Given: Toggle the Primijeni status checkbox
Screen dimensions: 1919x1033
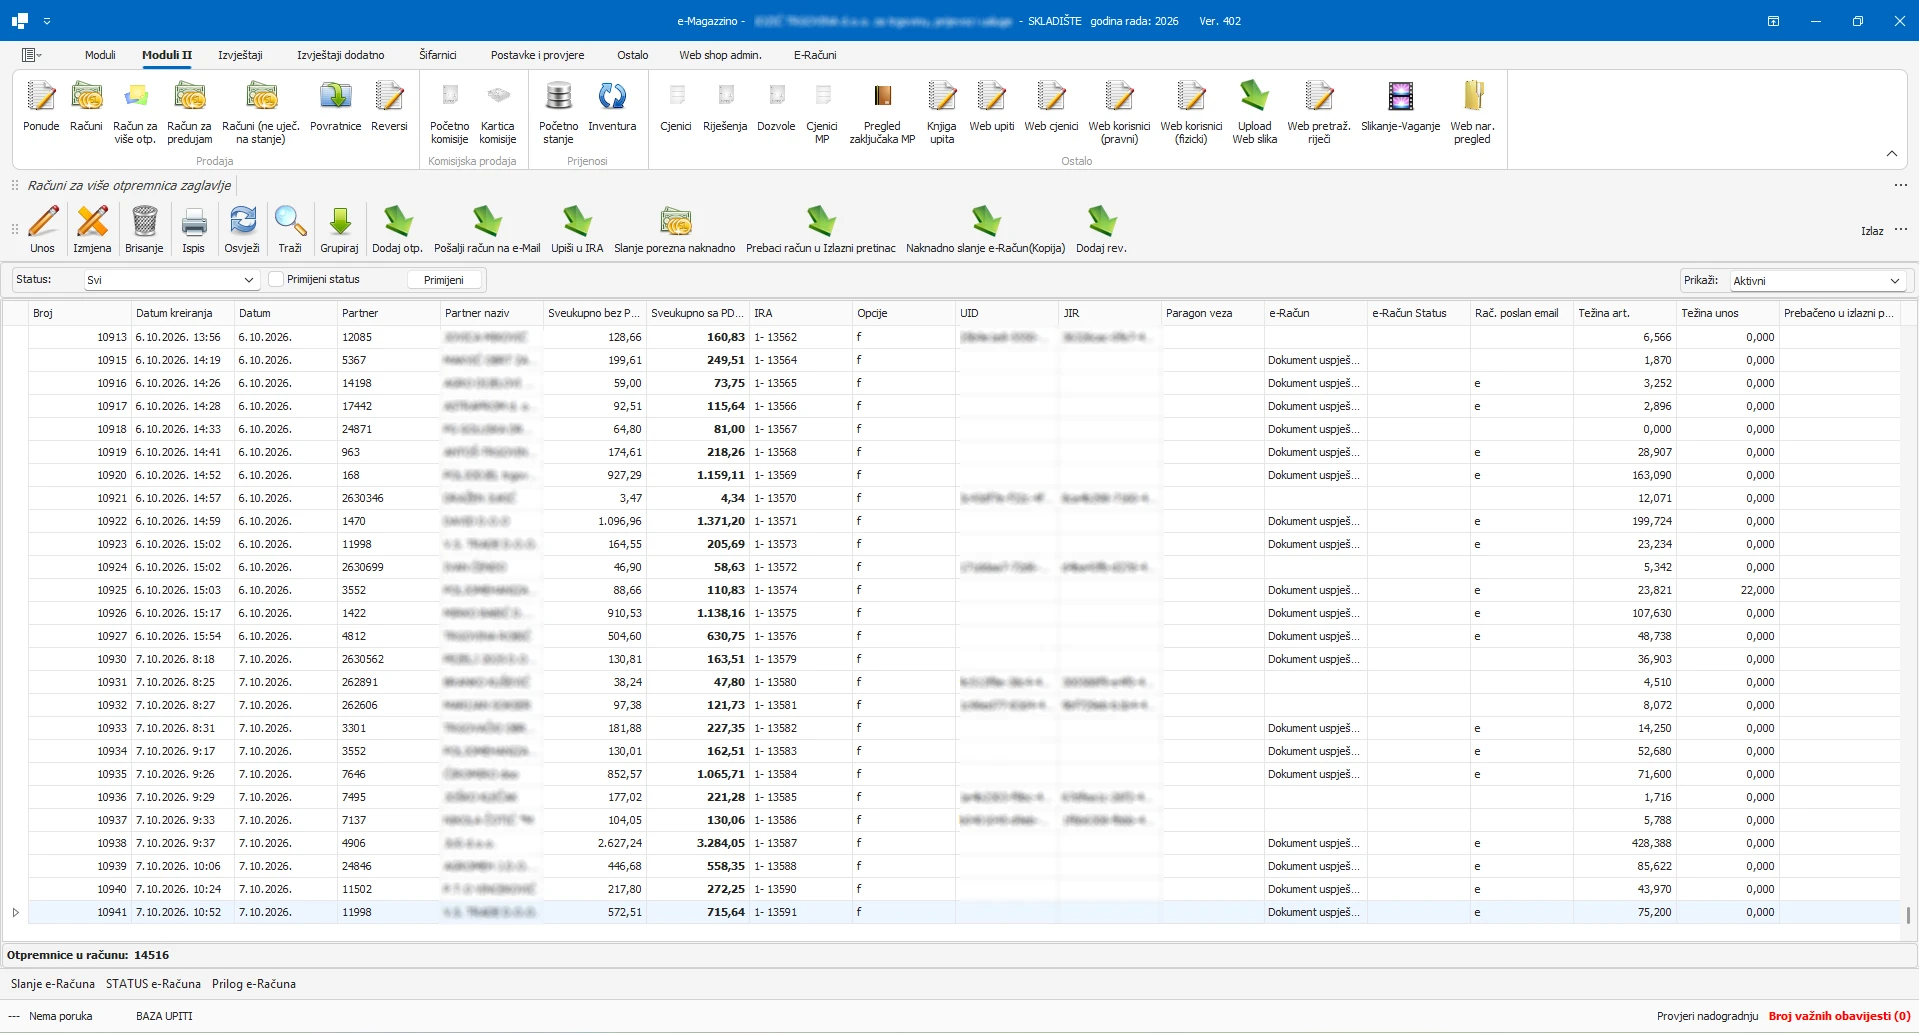Looking at the screenshot, I should click(x=276, y=280).
